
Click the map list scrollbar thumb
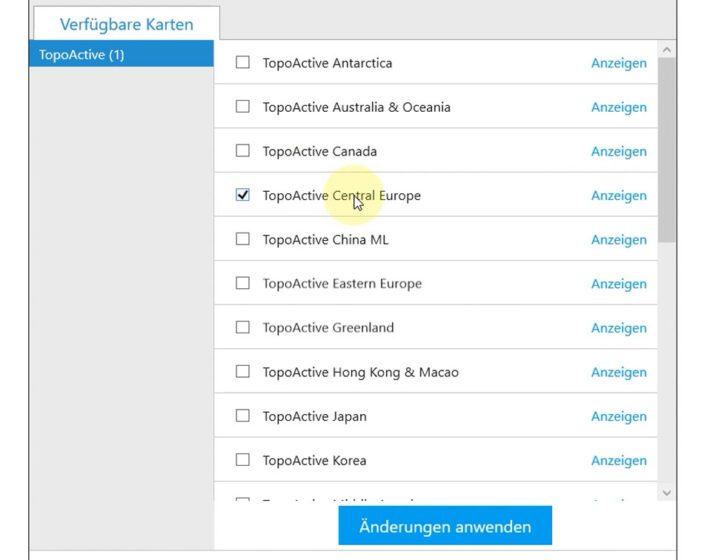667,150
